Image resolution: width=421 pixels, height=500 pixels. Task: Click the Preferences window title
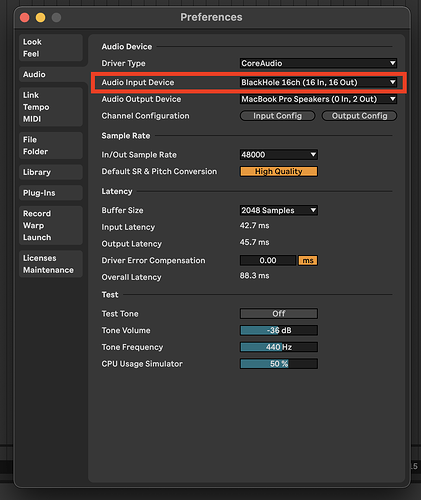click(x=211, y=17)
